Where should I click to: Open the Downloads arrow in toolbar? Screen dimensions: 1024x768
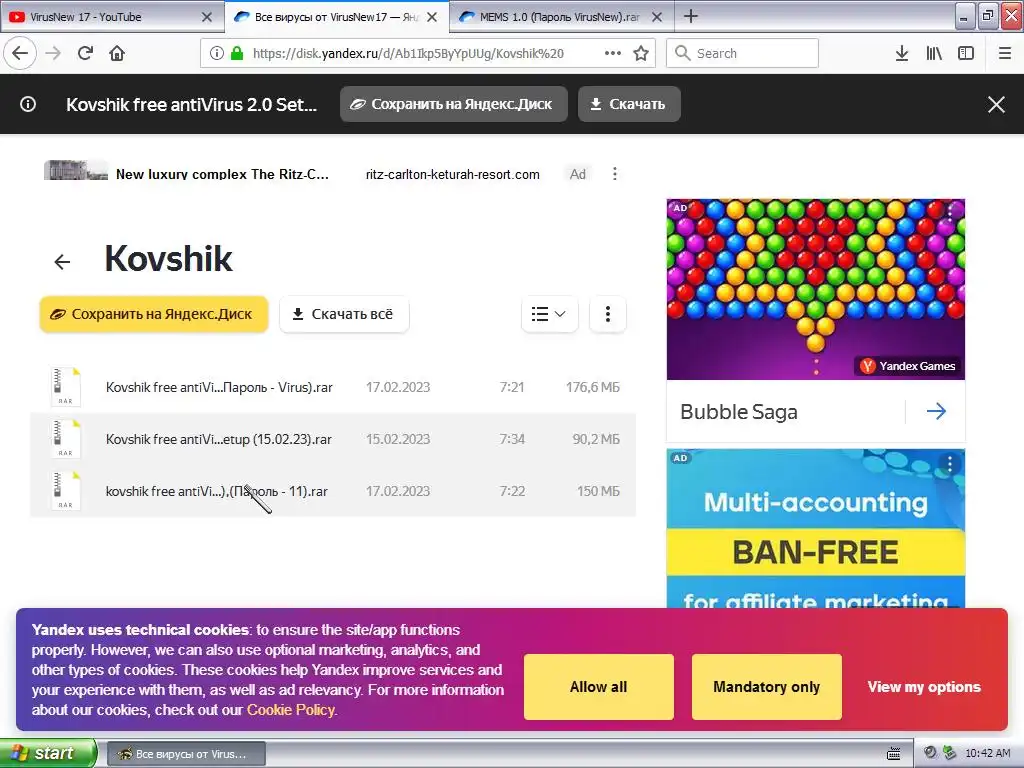coord(902,53)
